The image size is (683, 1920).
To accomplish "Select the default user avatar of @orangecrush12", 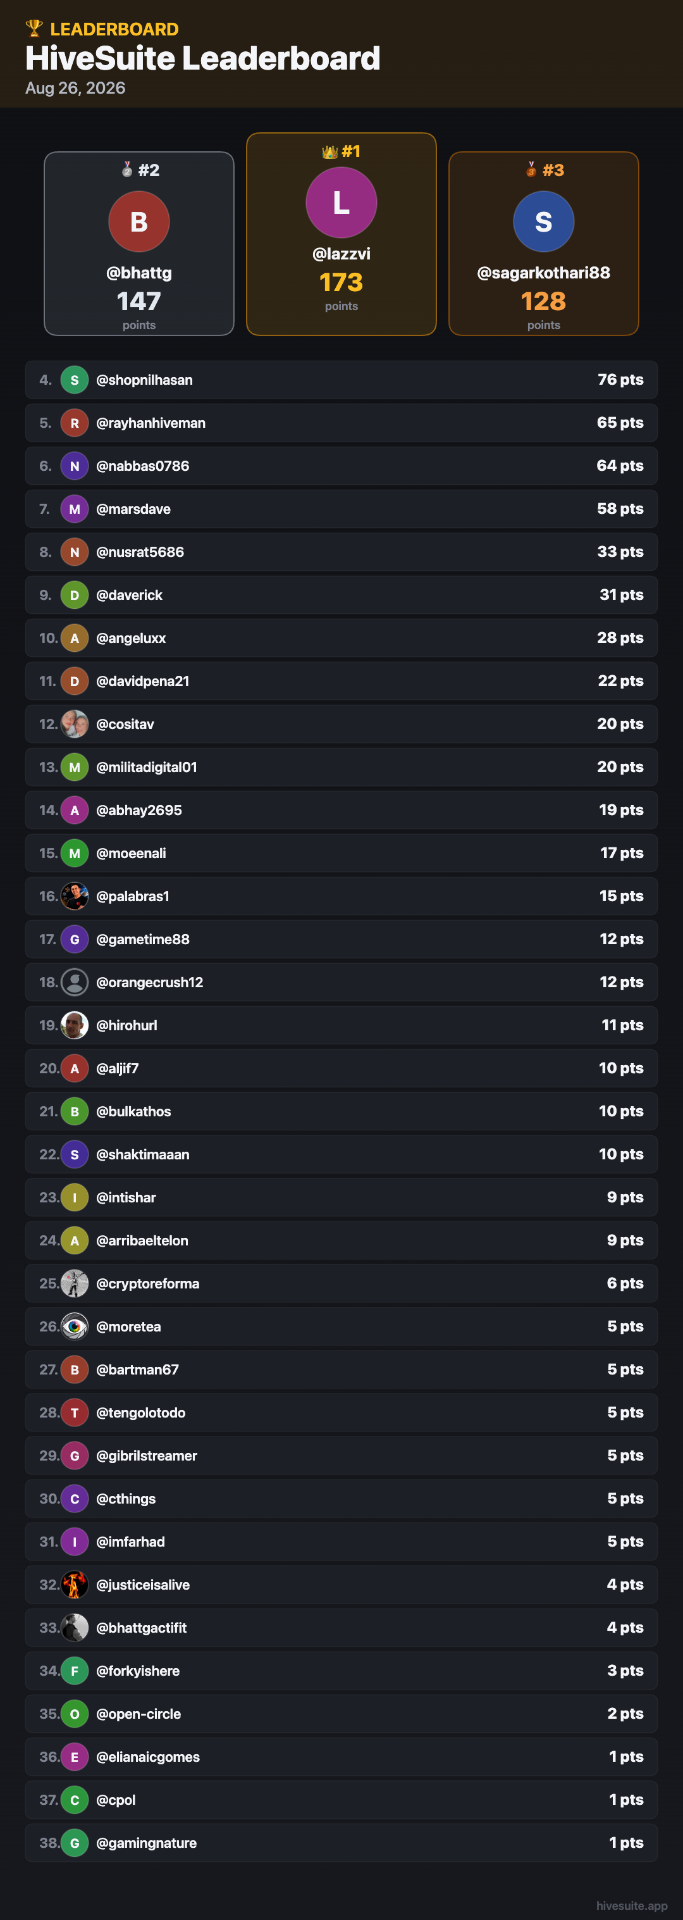I will (x=74, y=982).
